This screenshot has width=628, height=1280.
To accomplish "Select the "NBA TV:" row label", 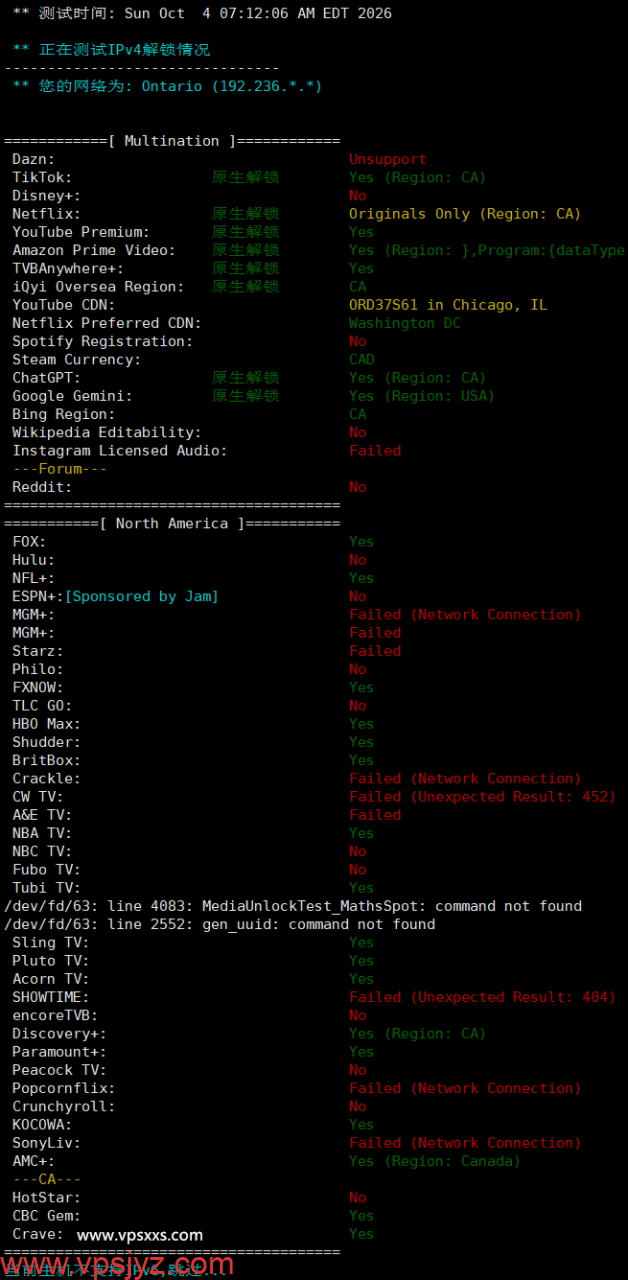I will coord(42,833).
